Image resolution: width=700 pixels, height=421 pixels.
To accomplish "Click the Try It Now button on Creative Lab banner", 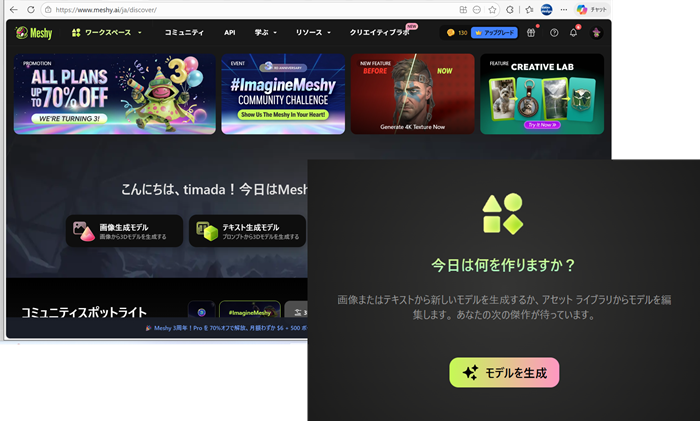I will click(542, 125).
